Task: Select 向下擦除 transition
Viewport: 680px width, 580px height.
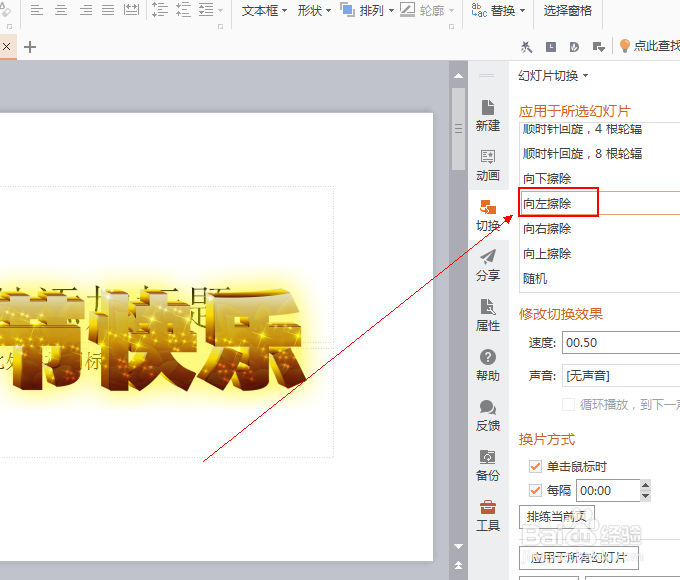Action: (x=600, y=178)
